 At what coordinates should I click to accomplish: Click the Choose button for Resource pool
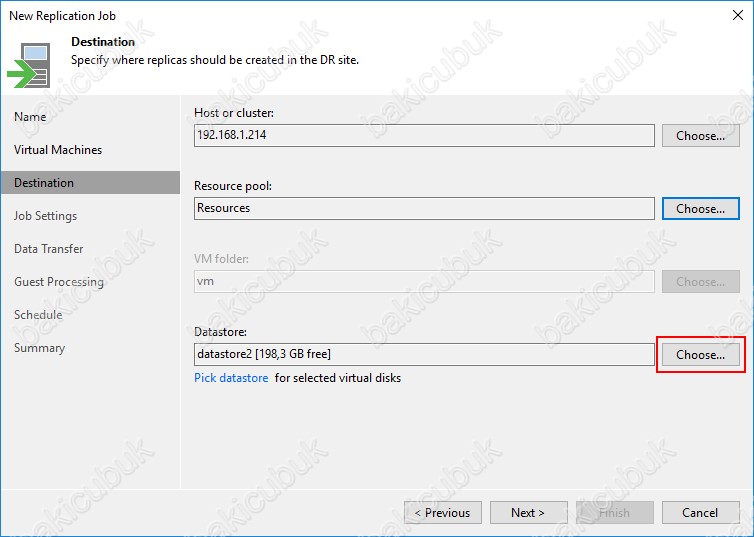pos(701,209)
